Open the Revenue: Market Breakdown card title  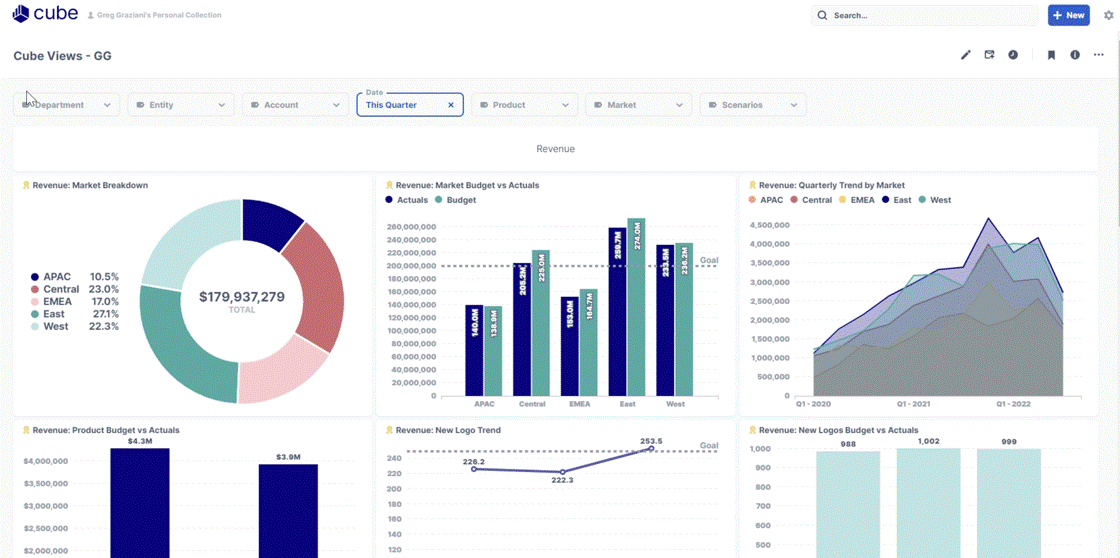[91, 185]
